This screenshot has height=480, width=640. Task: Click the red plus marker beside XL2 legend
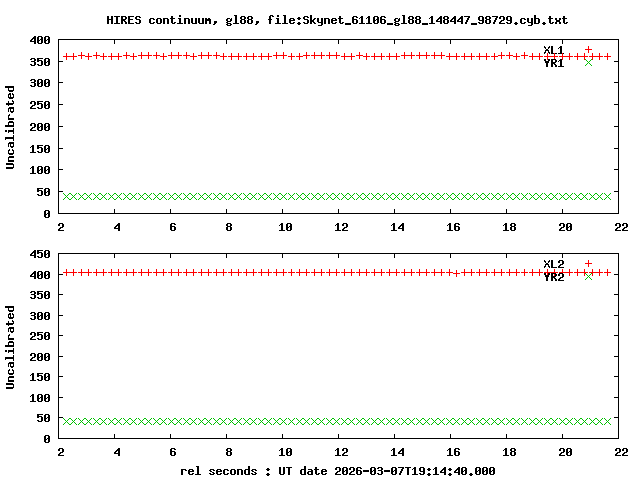(588, 264)
